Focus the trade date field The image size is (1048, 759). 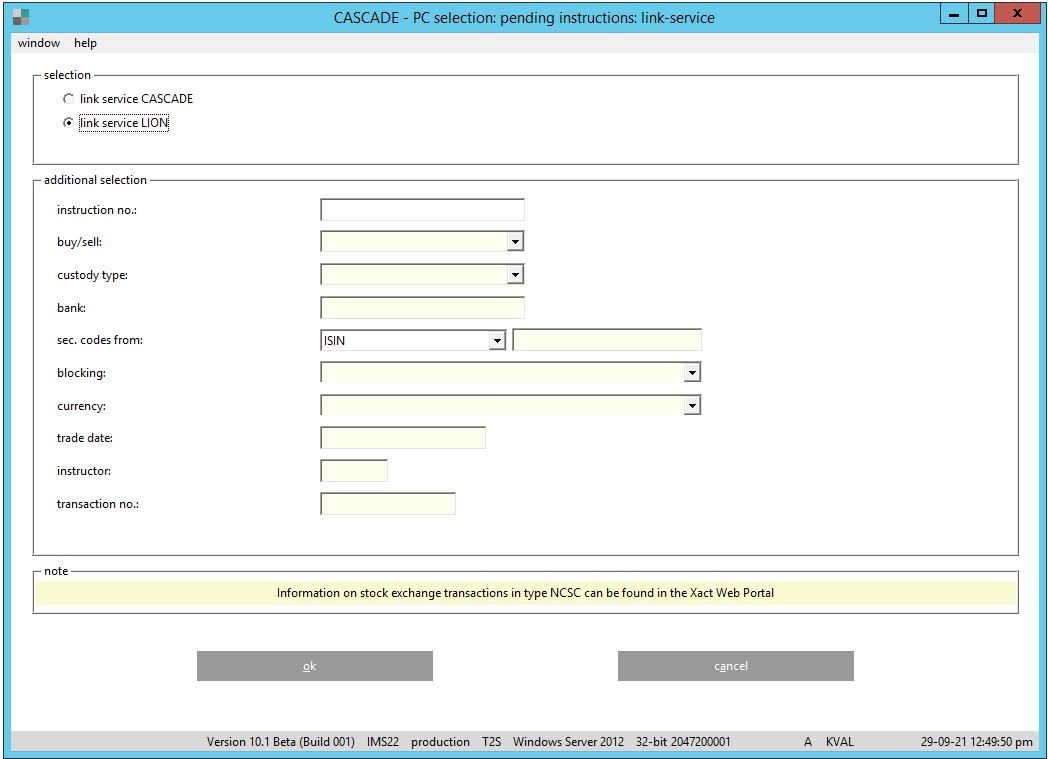403,438
